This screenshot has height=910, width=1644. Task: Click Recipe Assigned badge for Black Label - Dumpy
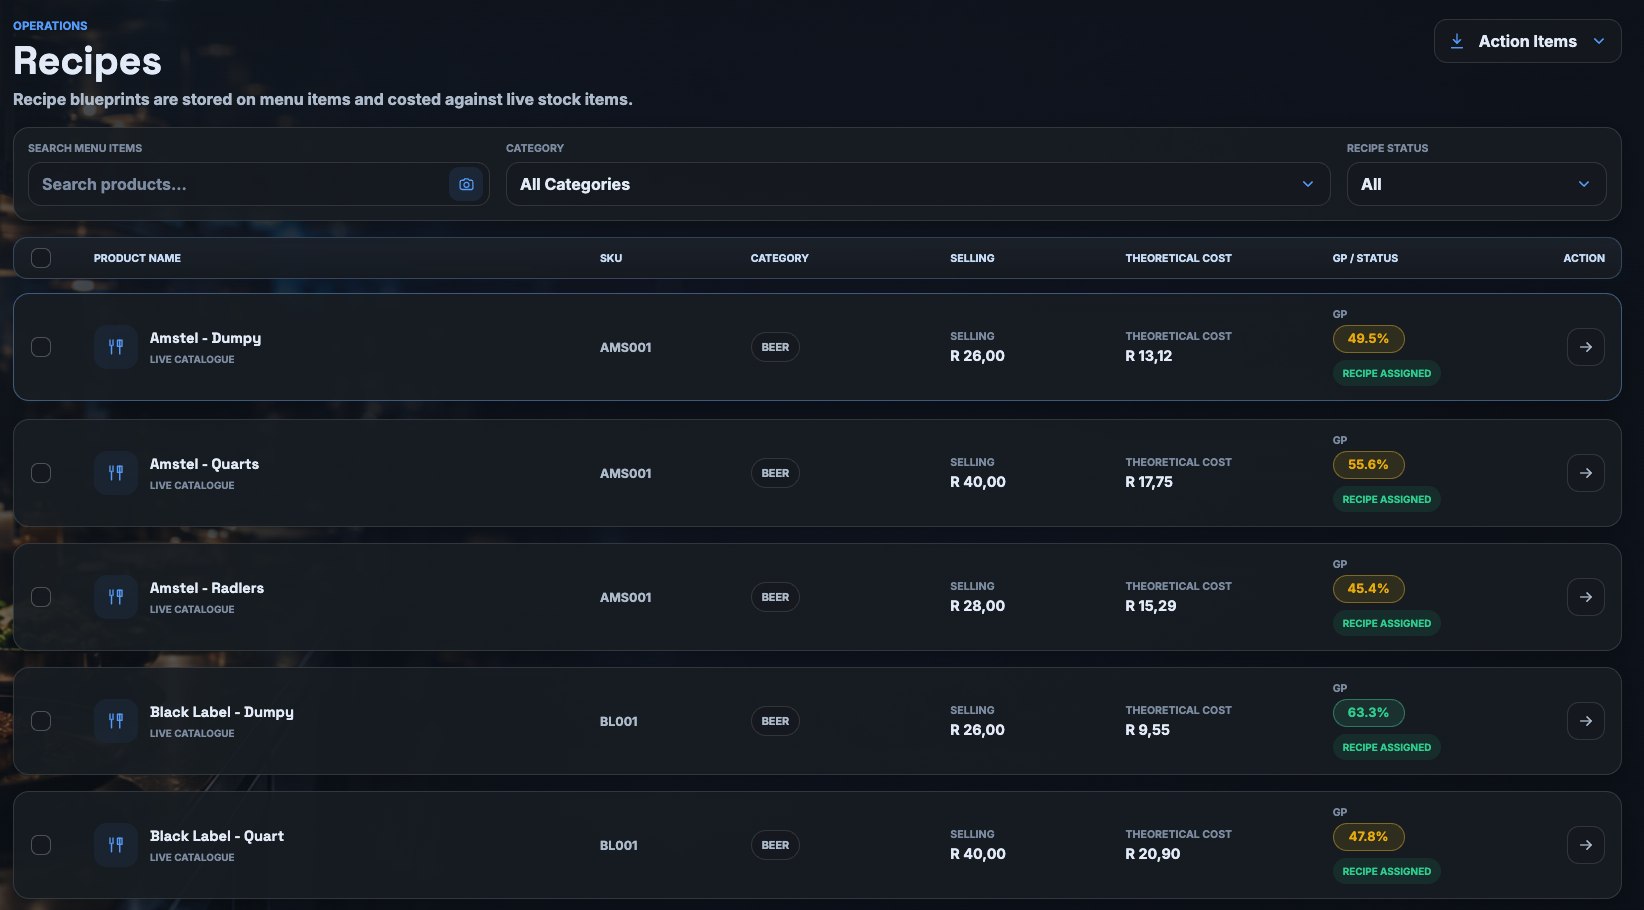click(1386, 747)
